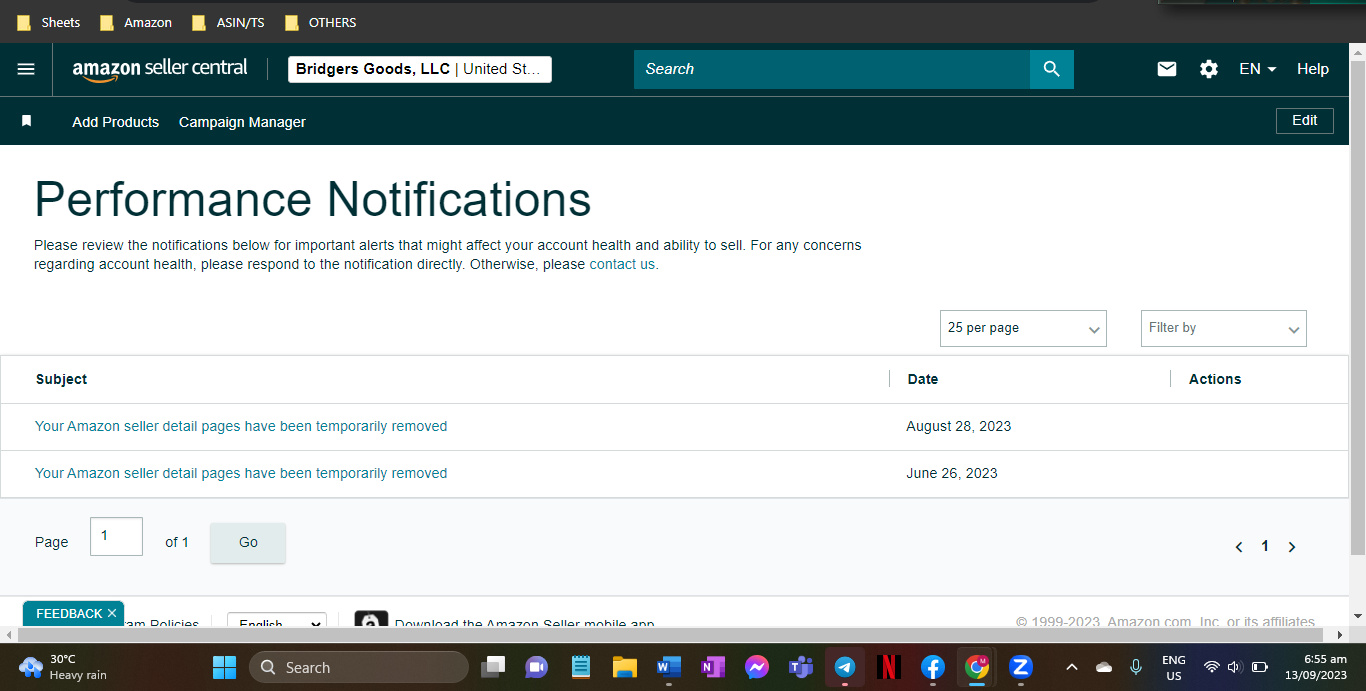Image resolution: width=1366 pixels, height=691 pixels.
Task: Open OneNote from the taskbar
Action: (713, 667)
